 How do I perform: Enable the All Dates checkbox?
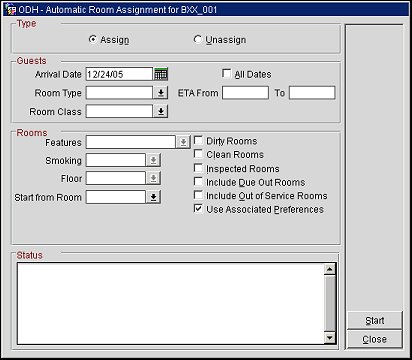(x=226, y=73)
